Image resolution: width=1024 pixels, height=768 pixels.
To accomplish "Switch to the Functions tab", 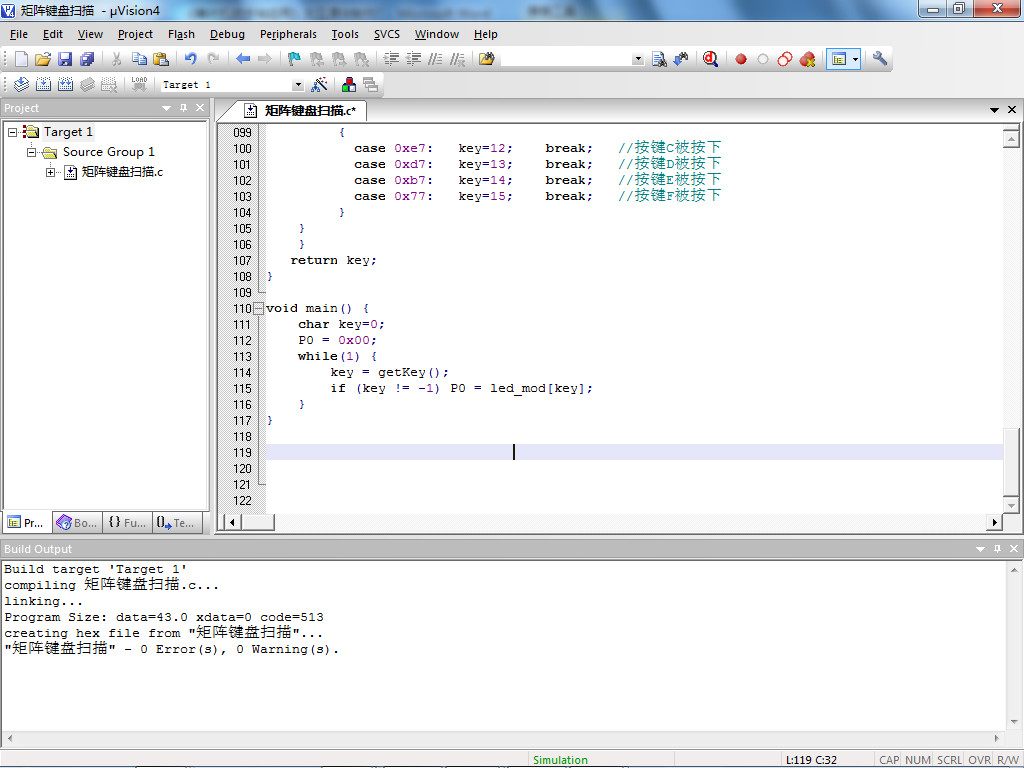I will click(x=126, y=522).
